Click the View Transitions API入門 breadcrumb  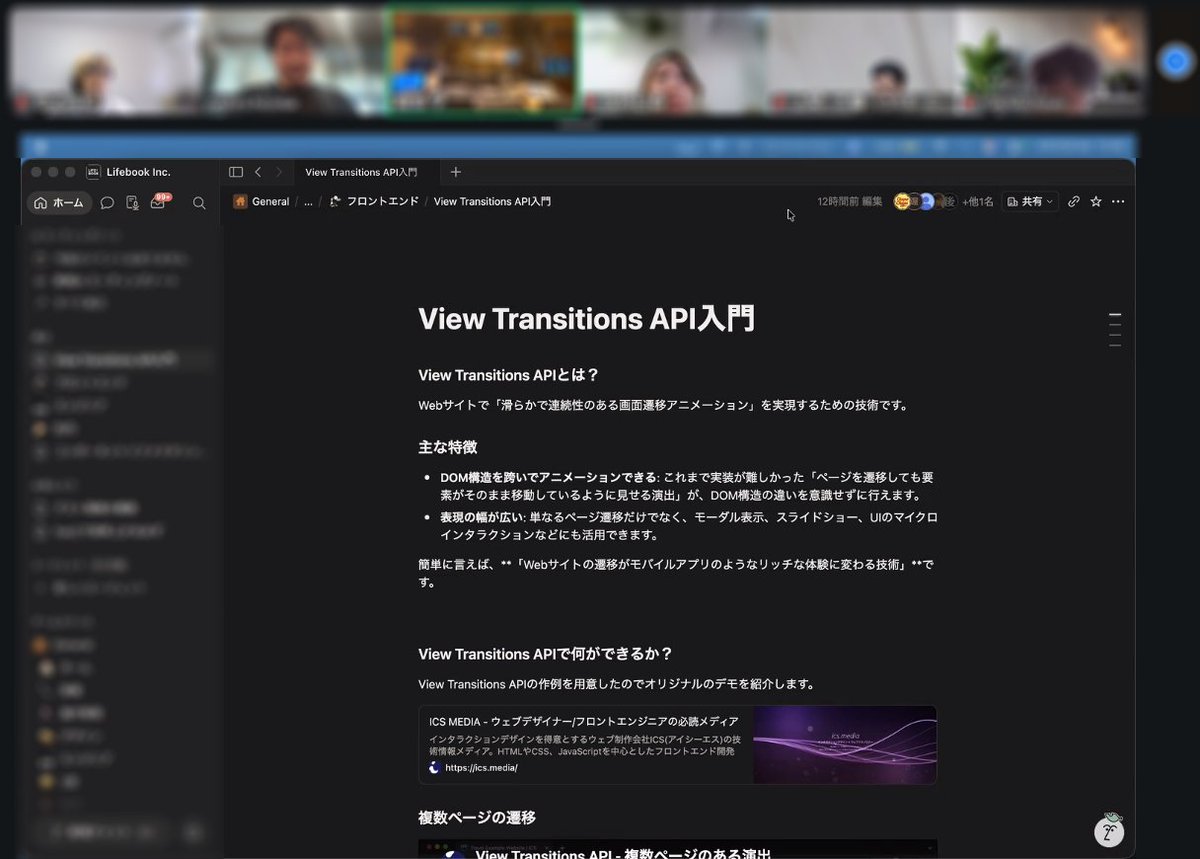tap(492, 201)
